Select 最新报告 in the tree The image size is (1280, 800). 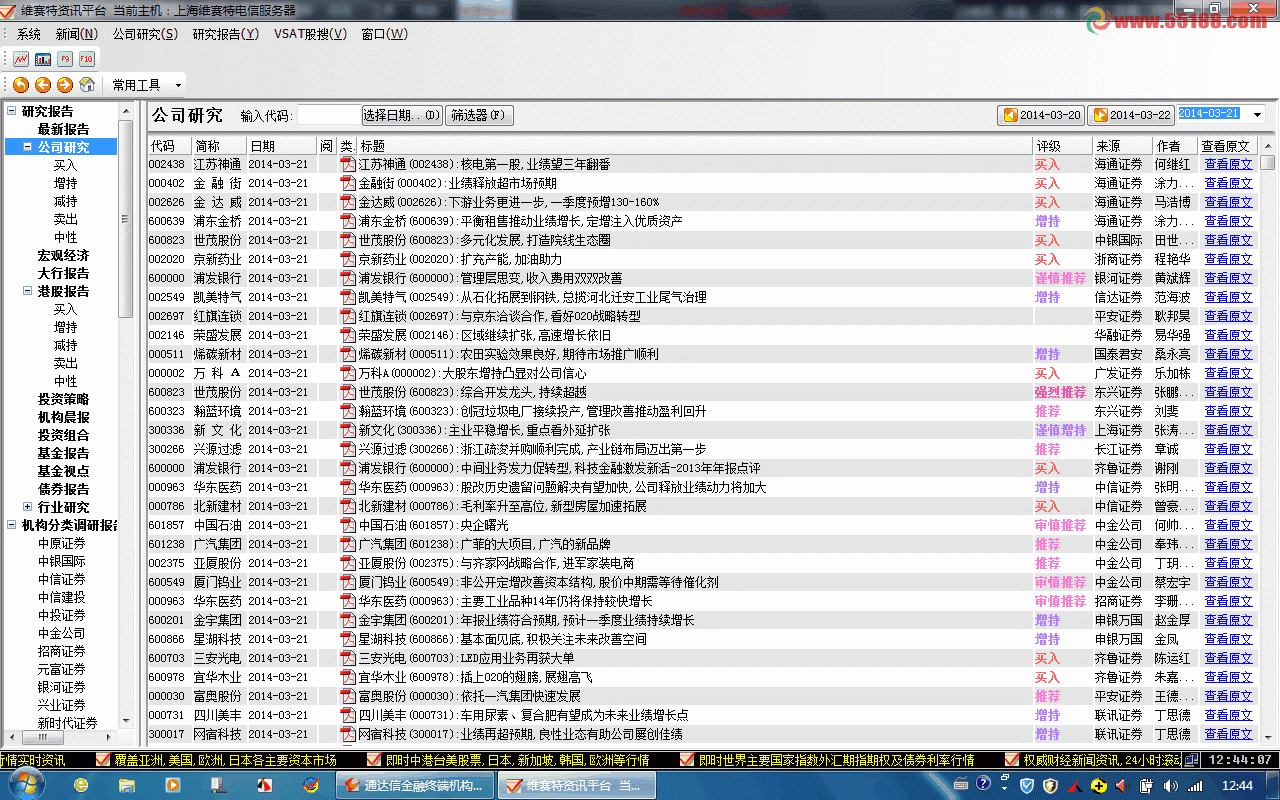pos(63,129)
